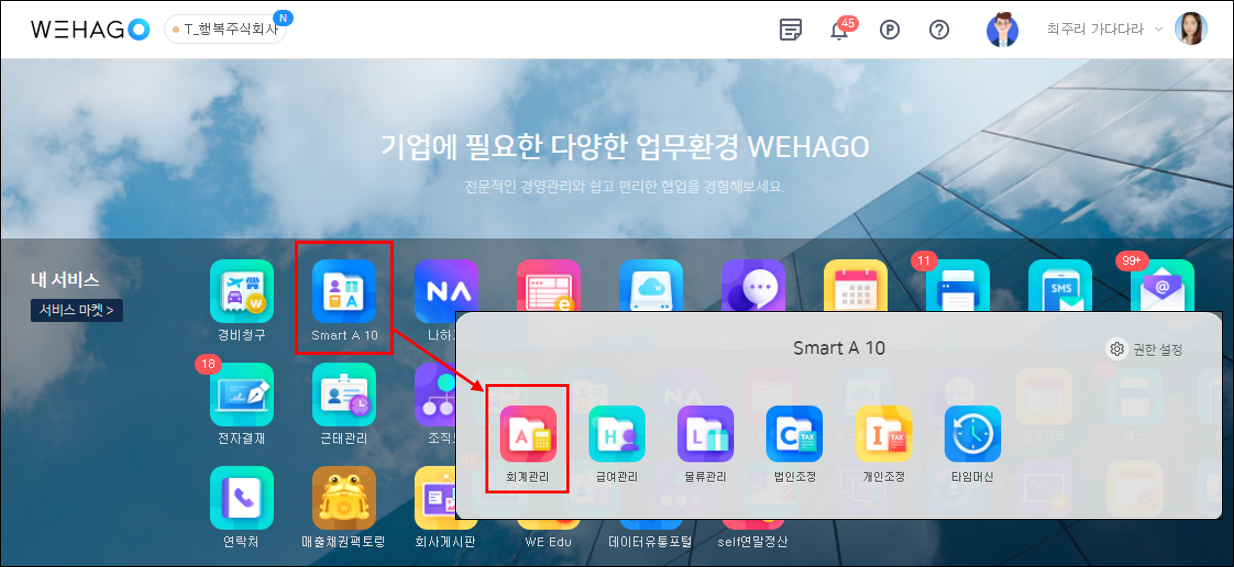Open the help question mark icon

coord(939,30)
